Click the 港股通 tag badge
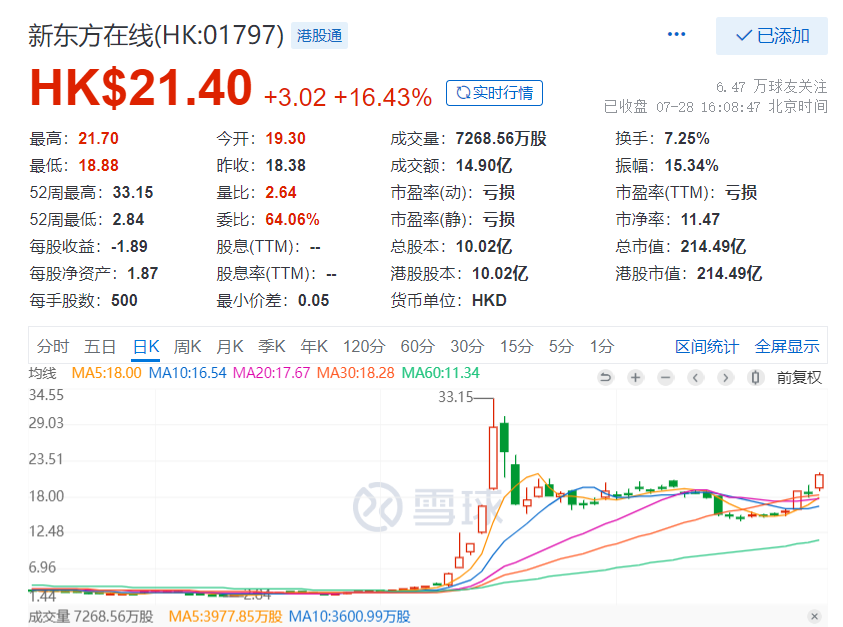 (319, 36)
